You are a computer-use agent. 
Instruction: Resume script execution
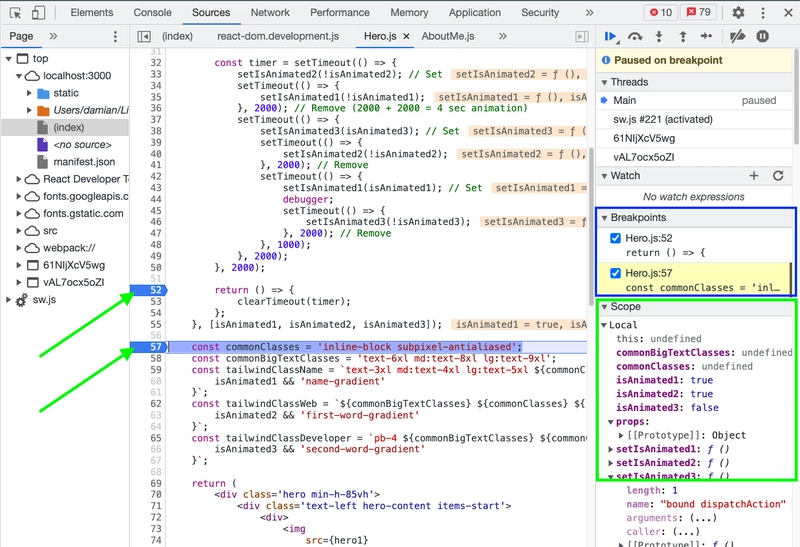click(611, 36)
